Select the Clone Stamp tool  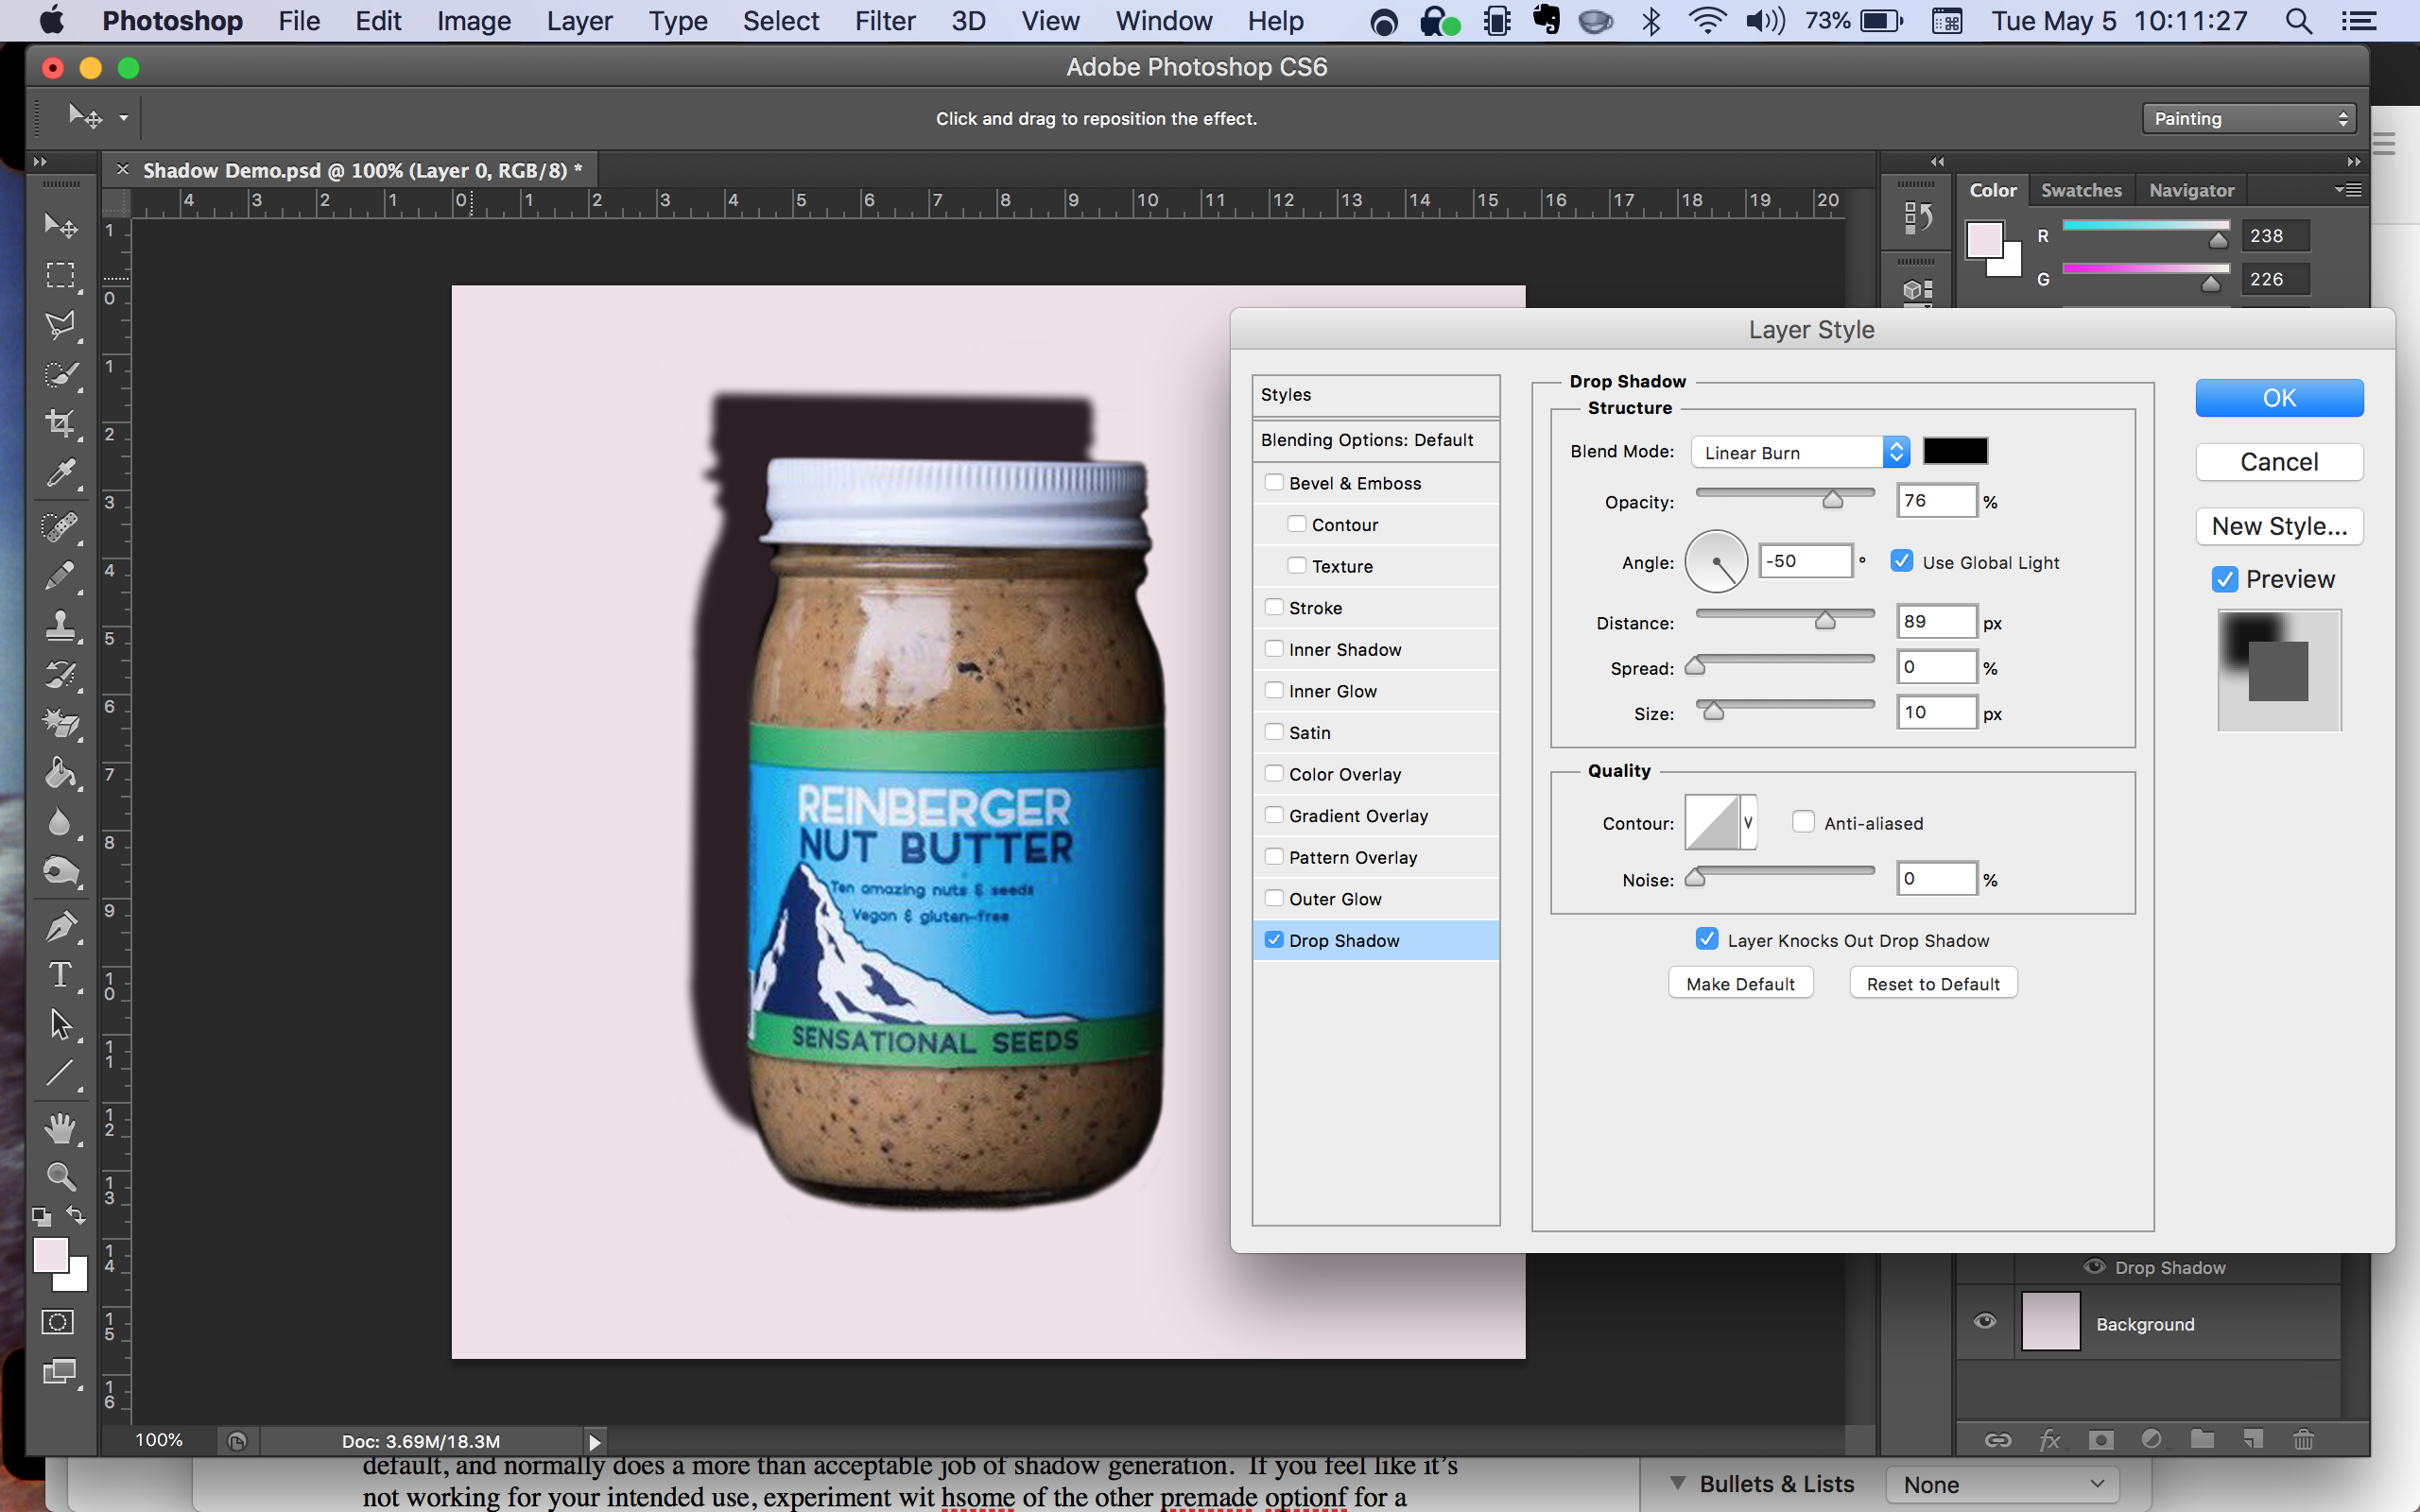coord(60,626)
